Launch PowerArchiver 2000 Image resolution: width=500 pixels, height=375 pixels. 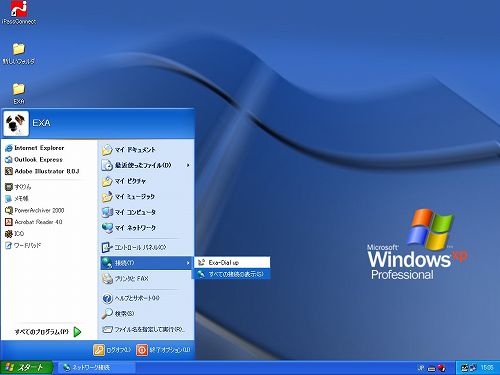[x=34, y=210]
